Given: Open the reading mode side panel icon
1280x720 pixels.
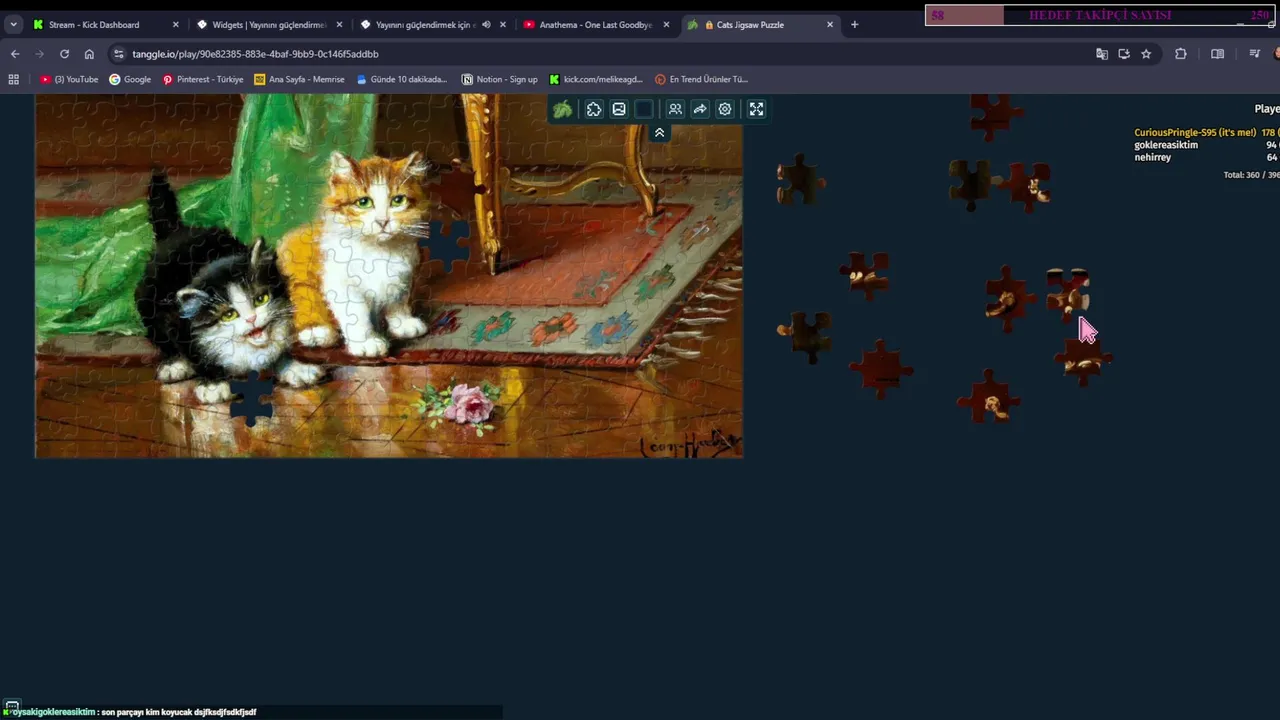Looking at the screenshot, I should point(1217,54).
